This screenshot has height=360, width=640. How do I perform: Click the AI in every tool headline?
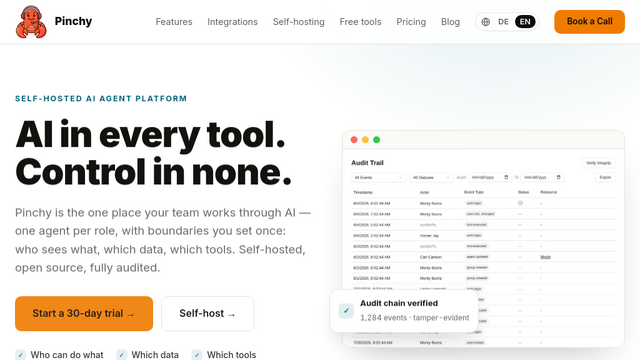tap(150, 135)
